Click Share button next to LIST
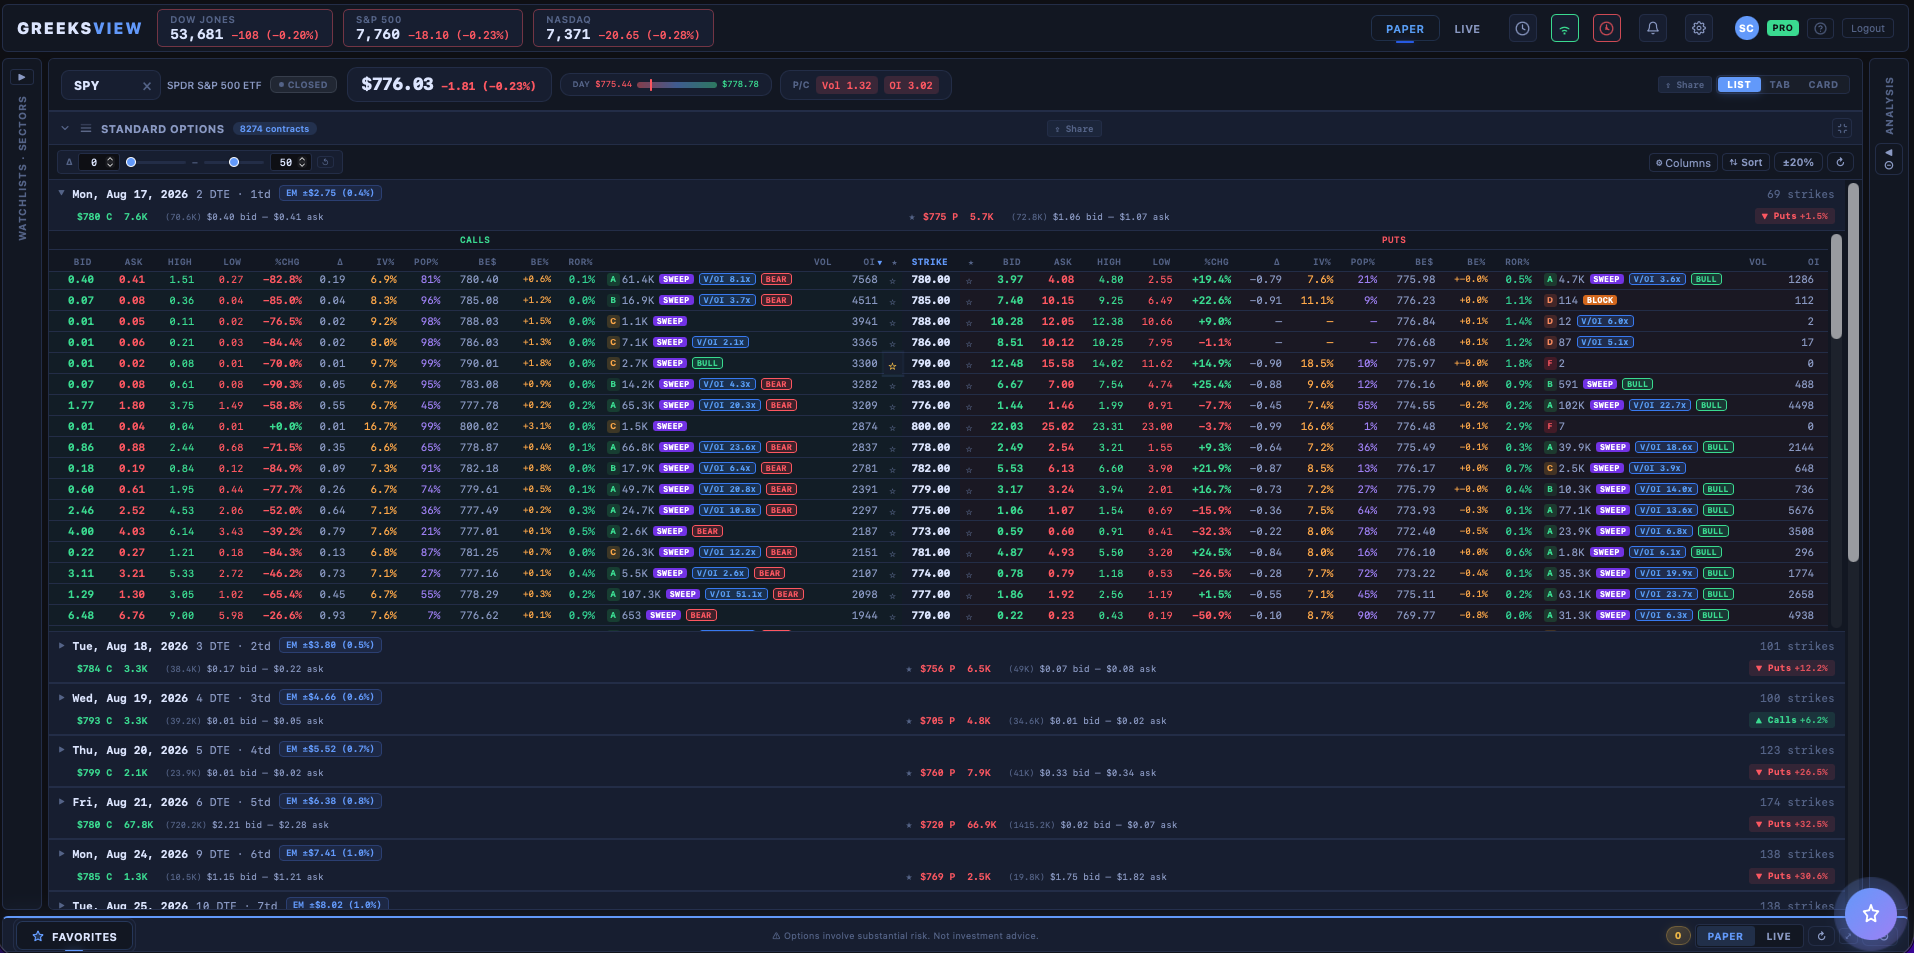The image size is (1914, 953). point(1685,85)
